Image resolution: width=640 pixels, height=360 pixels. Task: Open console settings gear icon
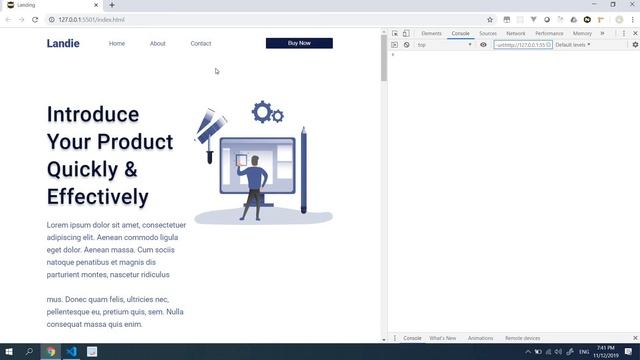[635, 45]
